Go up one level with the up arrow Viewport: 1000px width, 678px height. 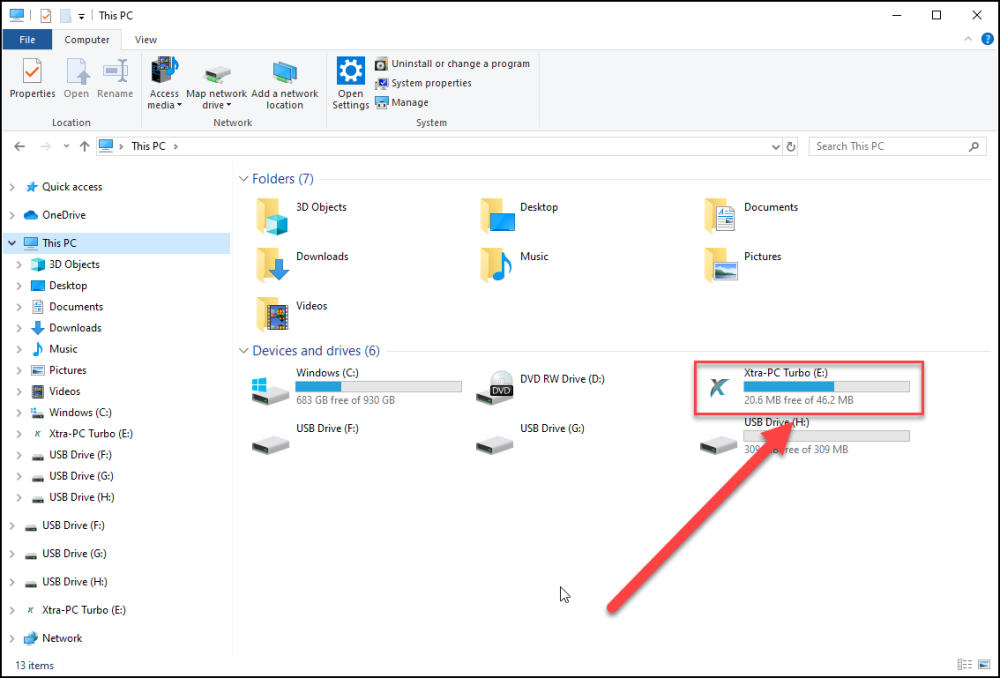point(84,146)
